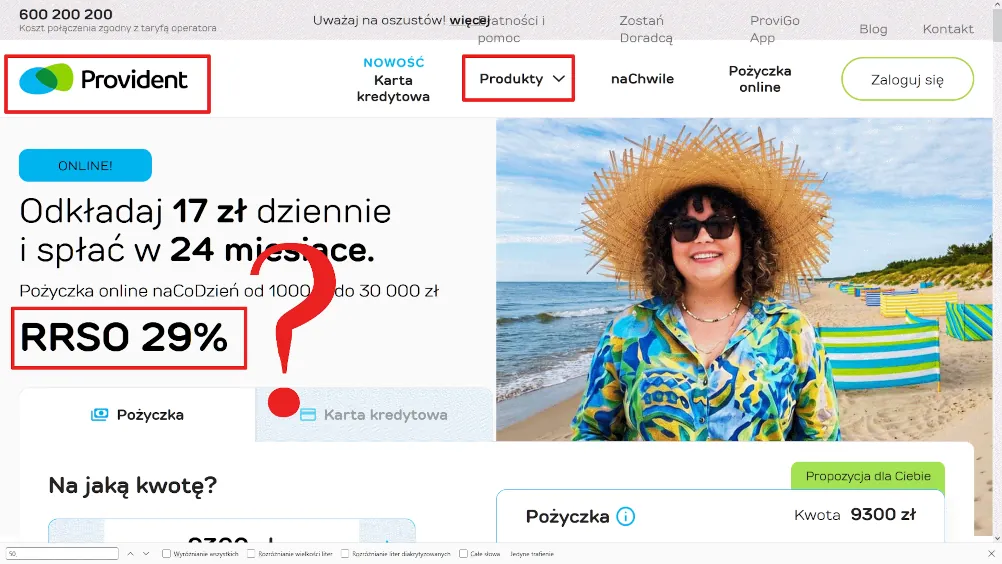
Task: Toggle Rozróżnianie liter diakrytyzowanych checkbox
Action: click(344, 554)
